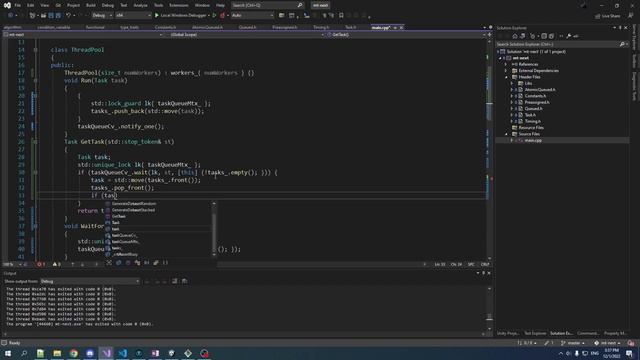Click the Output panel clear all icon
The width and height of the screenshot is (640, 360).
175,281
